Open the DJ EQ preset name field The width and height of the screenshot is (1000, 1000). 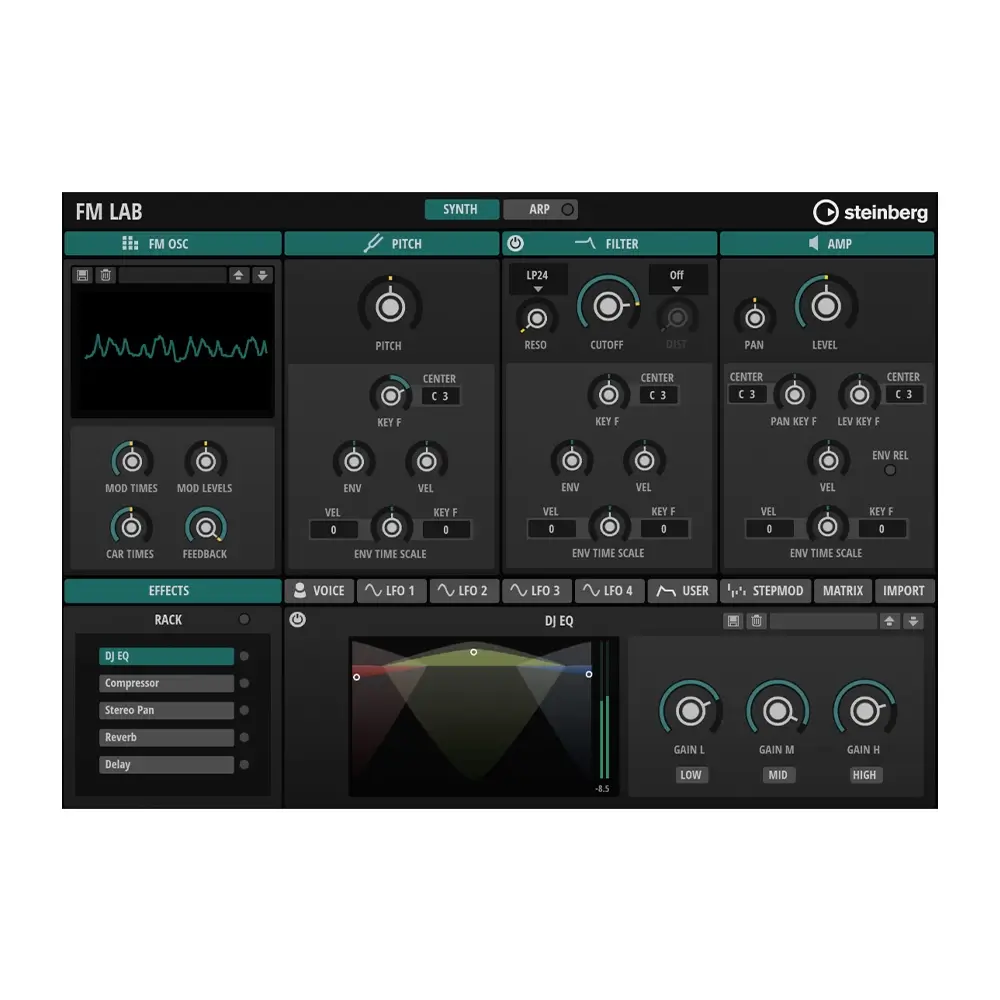tap(823, 621)
